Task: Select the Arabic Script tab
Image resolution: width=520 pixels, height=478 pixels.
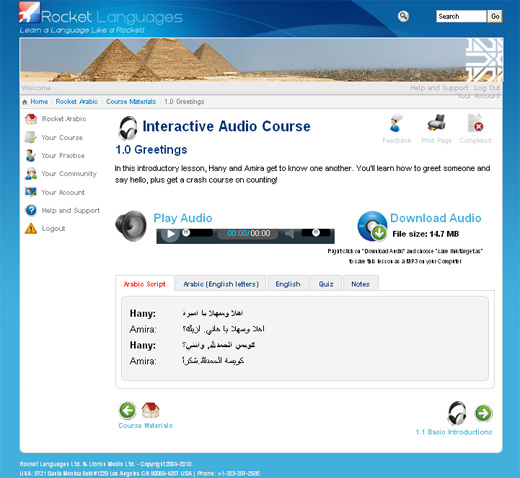Action: tap(144, 284)
